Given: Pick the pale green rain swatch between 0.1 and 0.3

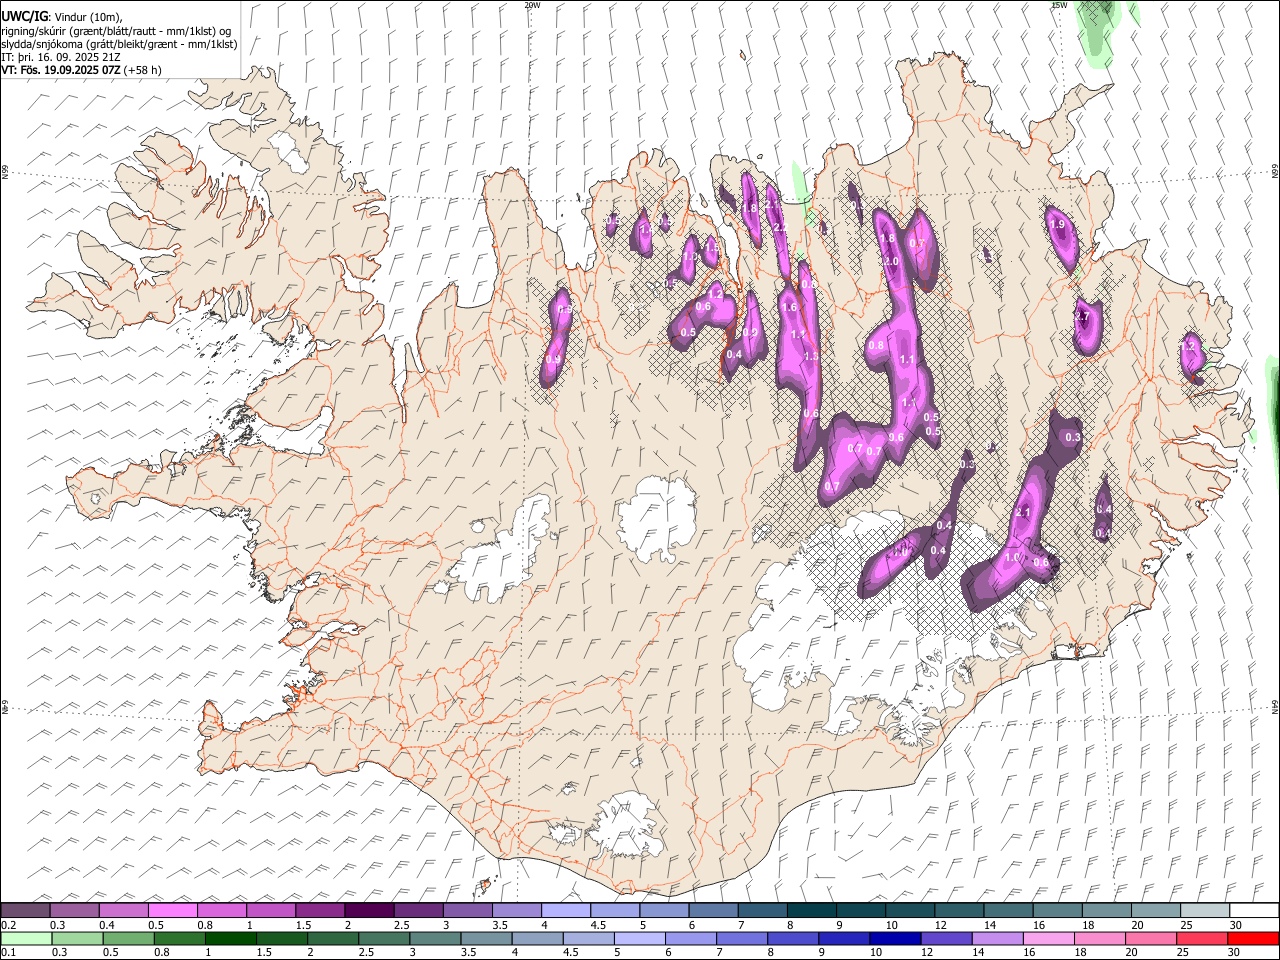Looking at the screenshot, I should click(x=26, y=938).
